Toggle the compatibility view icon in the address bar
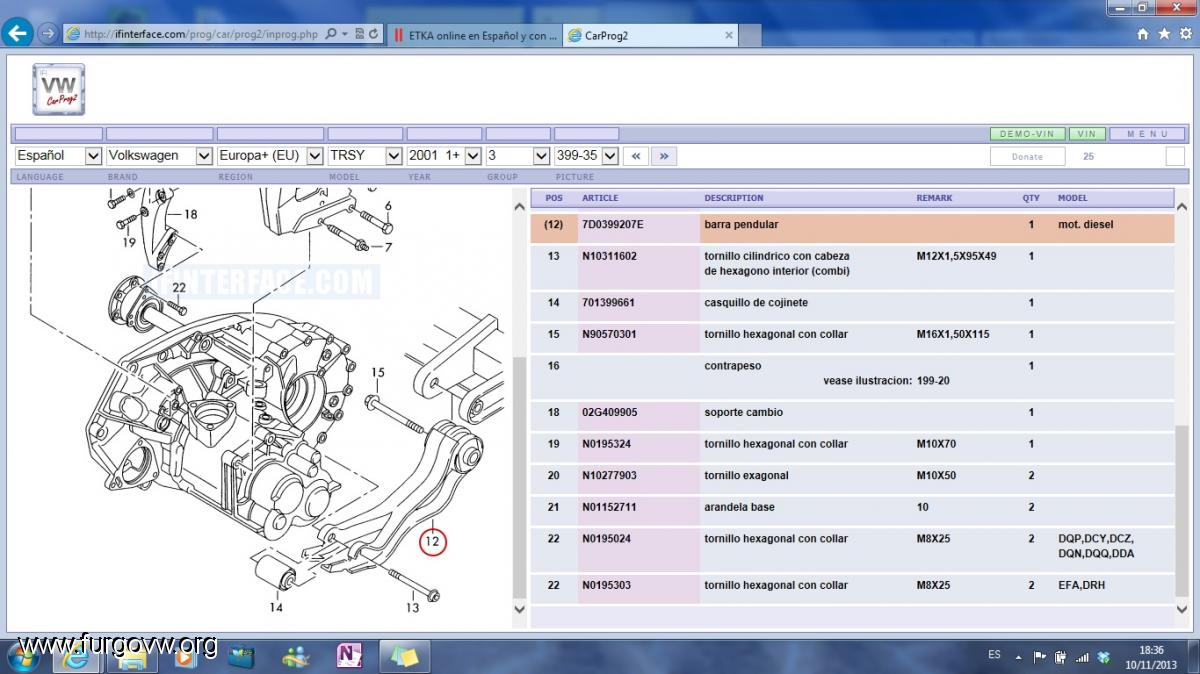This screenshot has height=674, width=1200. pos(360,34)
